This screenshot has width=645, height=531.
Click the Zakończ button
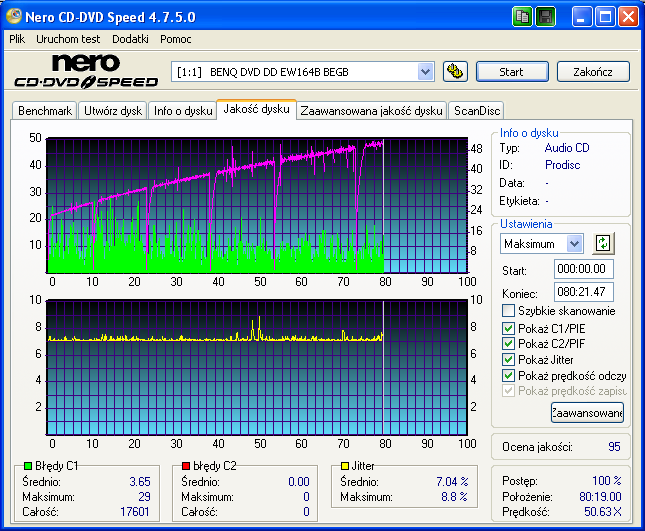click(x=593, y=72)
